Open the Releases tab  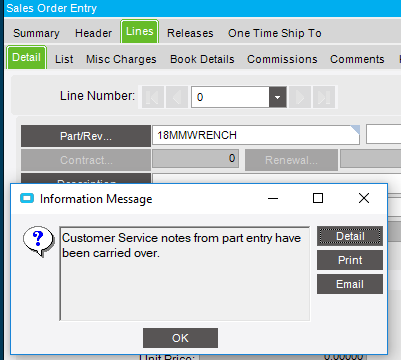[190, 33]
